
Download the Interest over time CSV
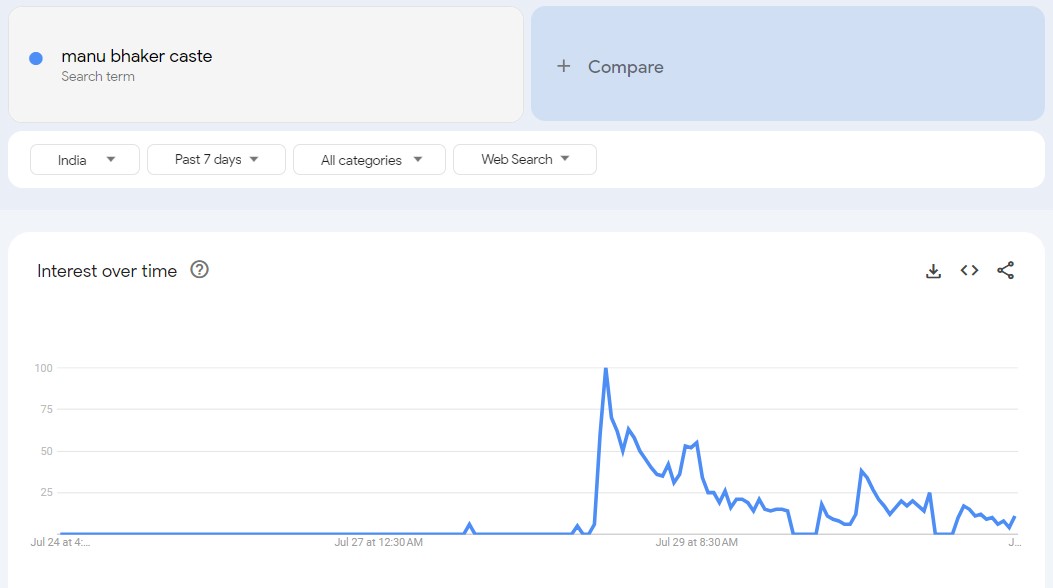coord(933,271)
